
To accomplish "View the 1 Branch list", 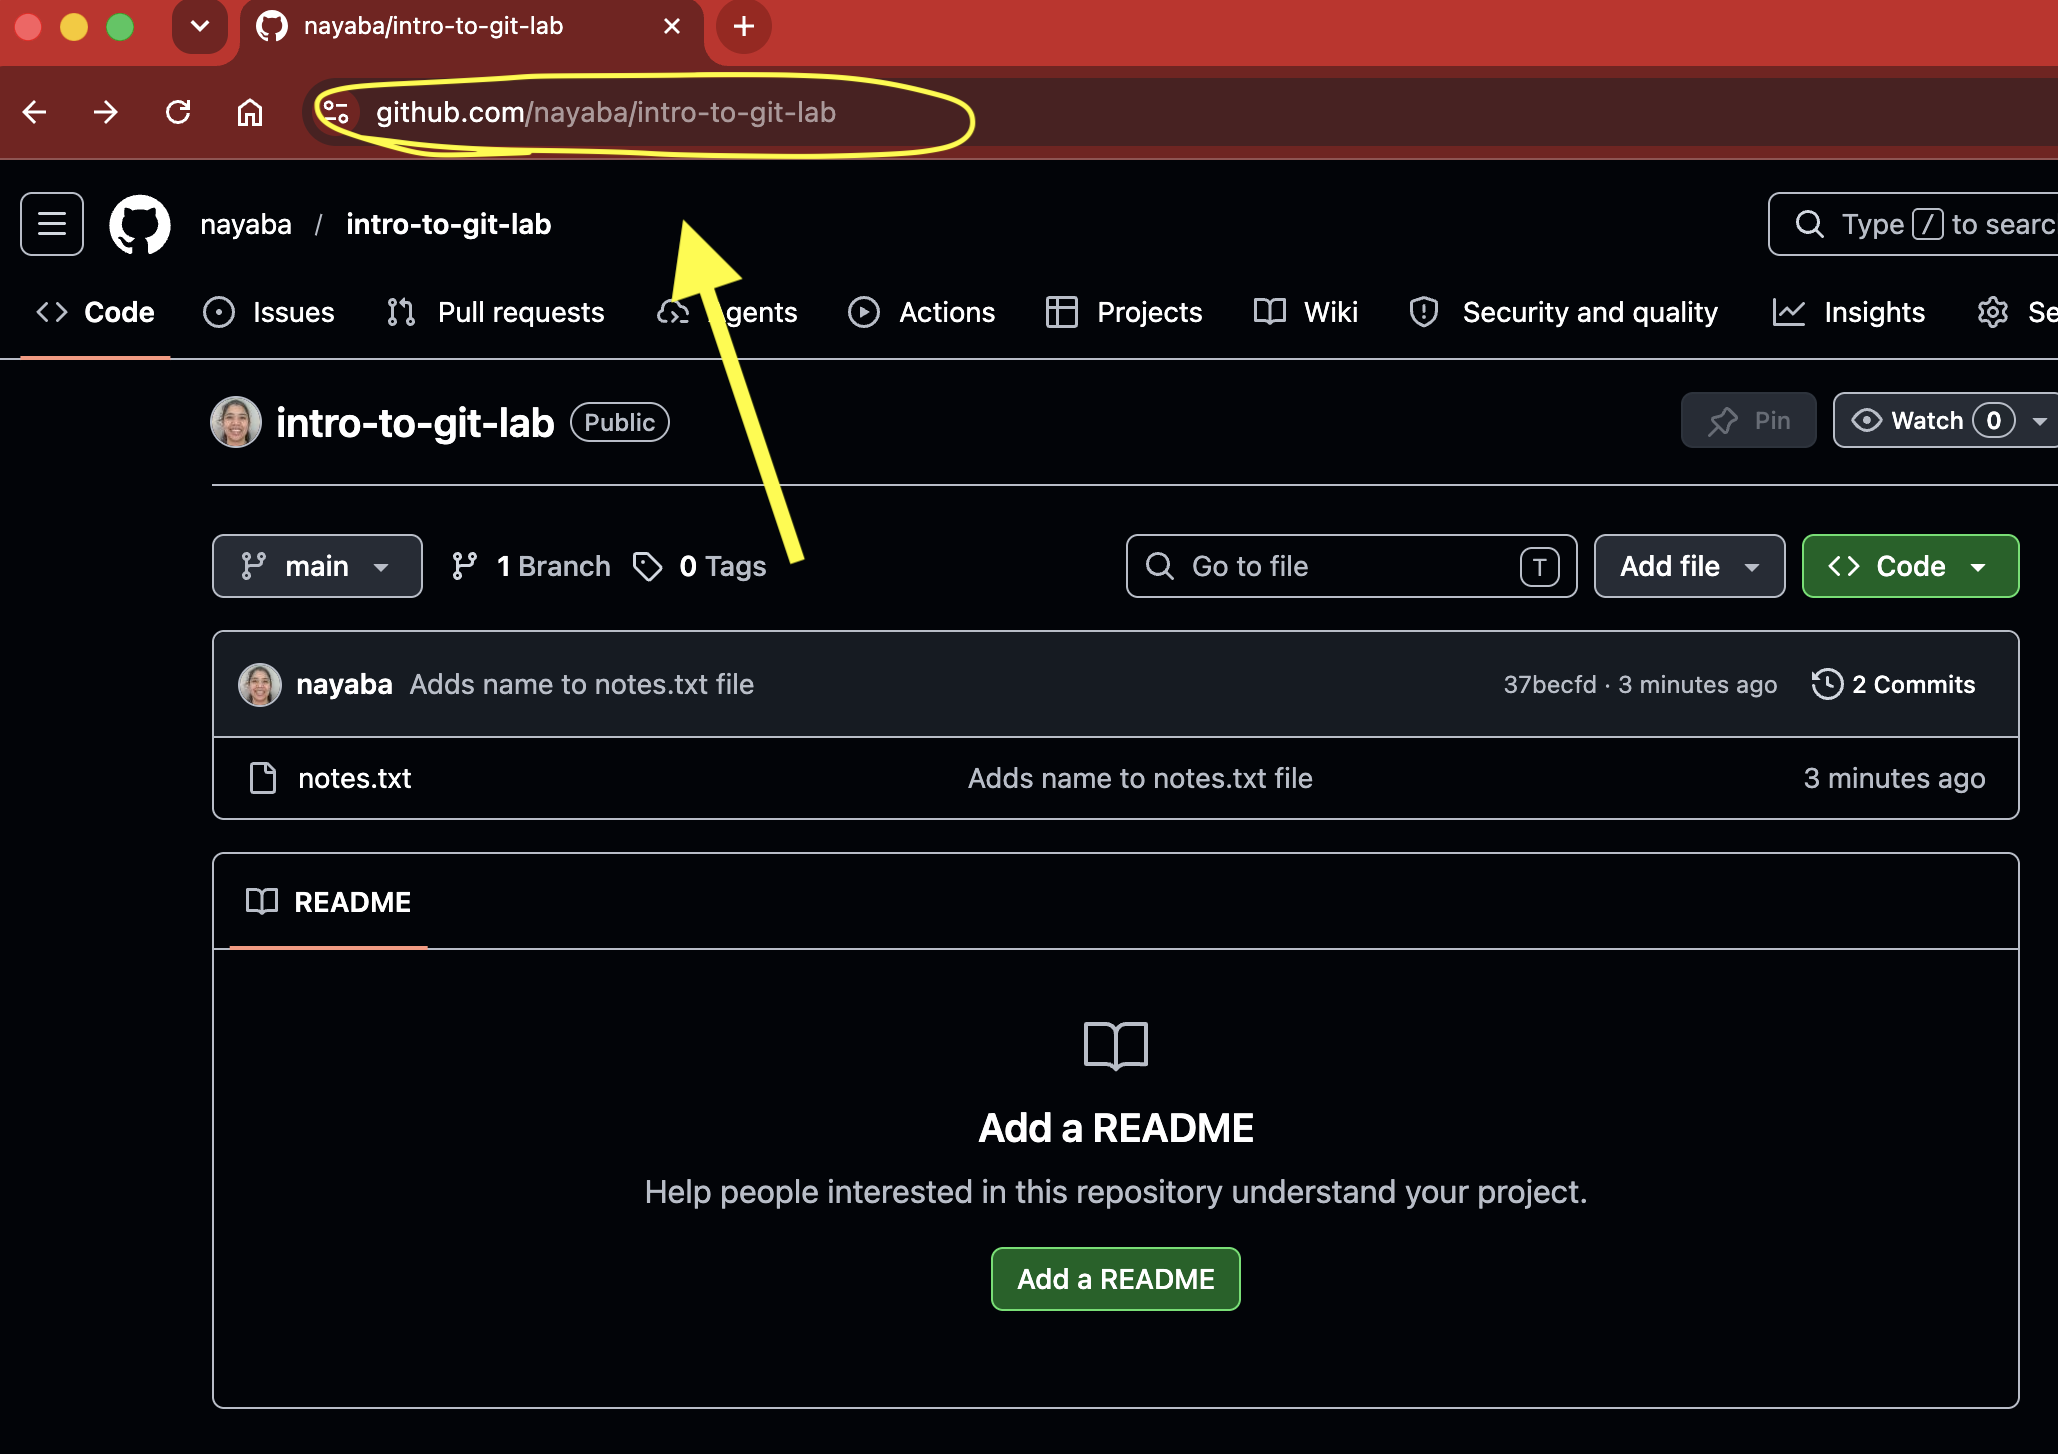I will tap(531, 566).
